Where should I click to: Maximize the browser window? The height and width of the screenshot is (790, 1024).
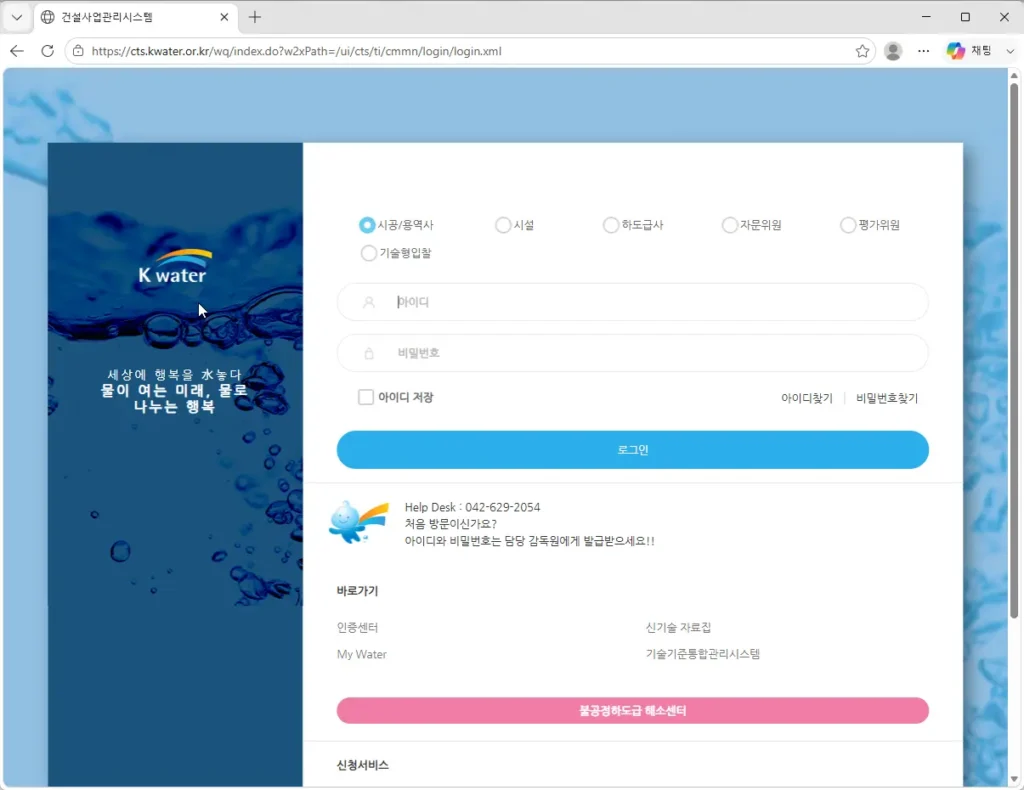[x=965, y=17]
